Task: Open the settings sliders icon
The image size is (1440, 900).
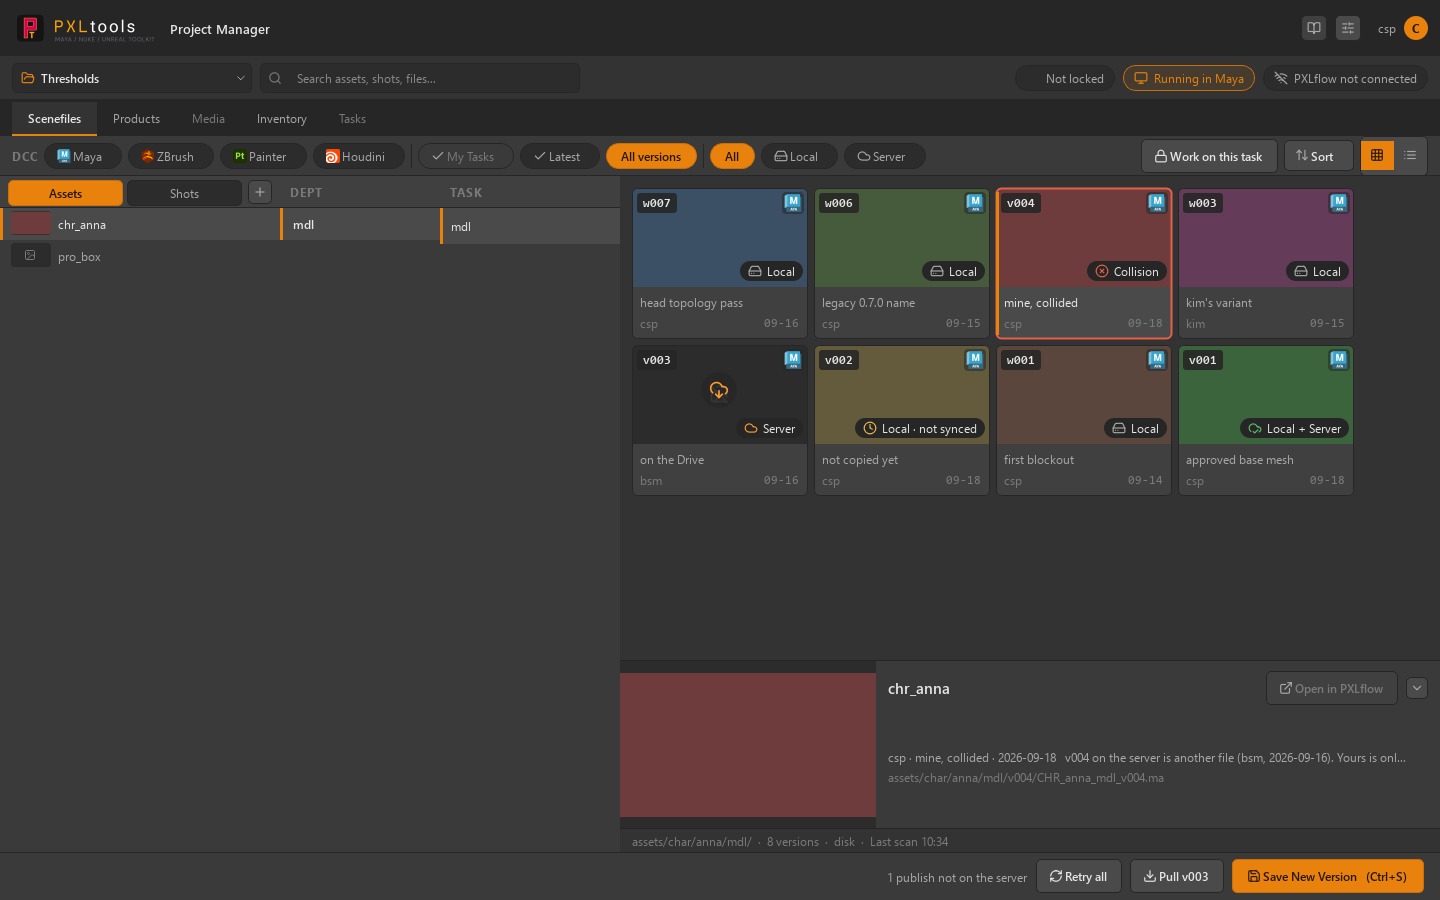Action: pos(1348,28)
